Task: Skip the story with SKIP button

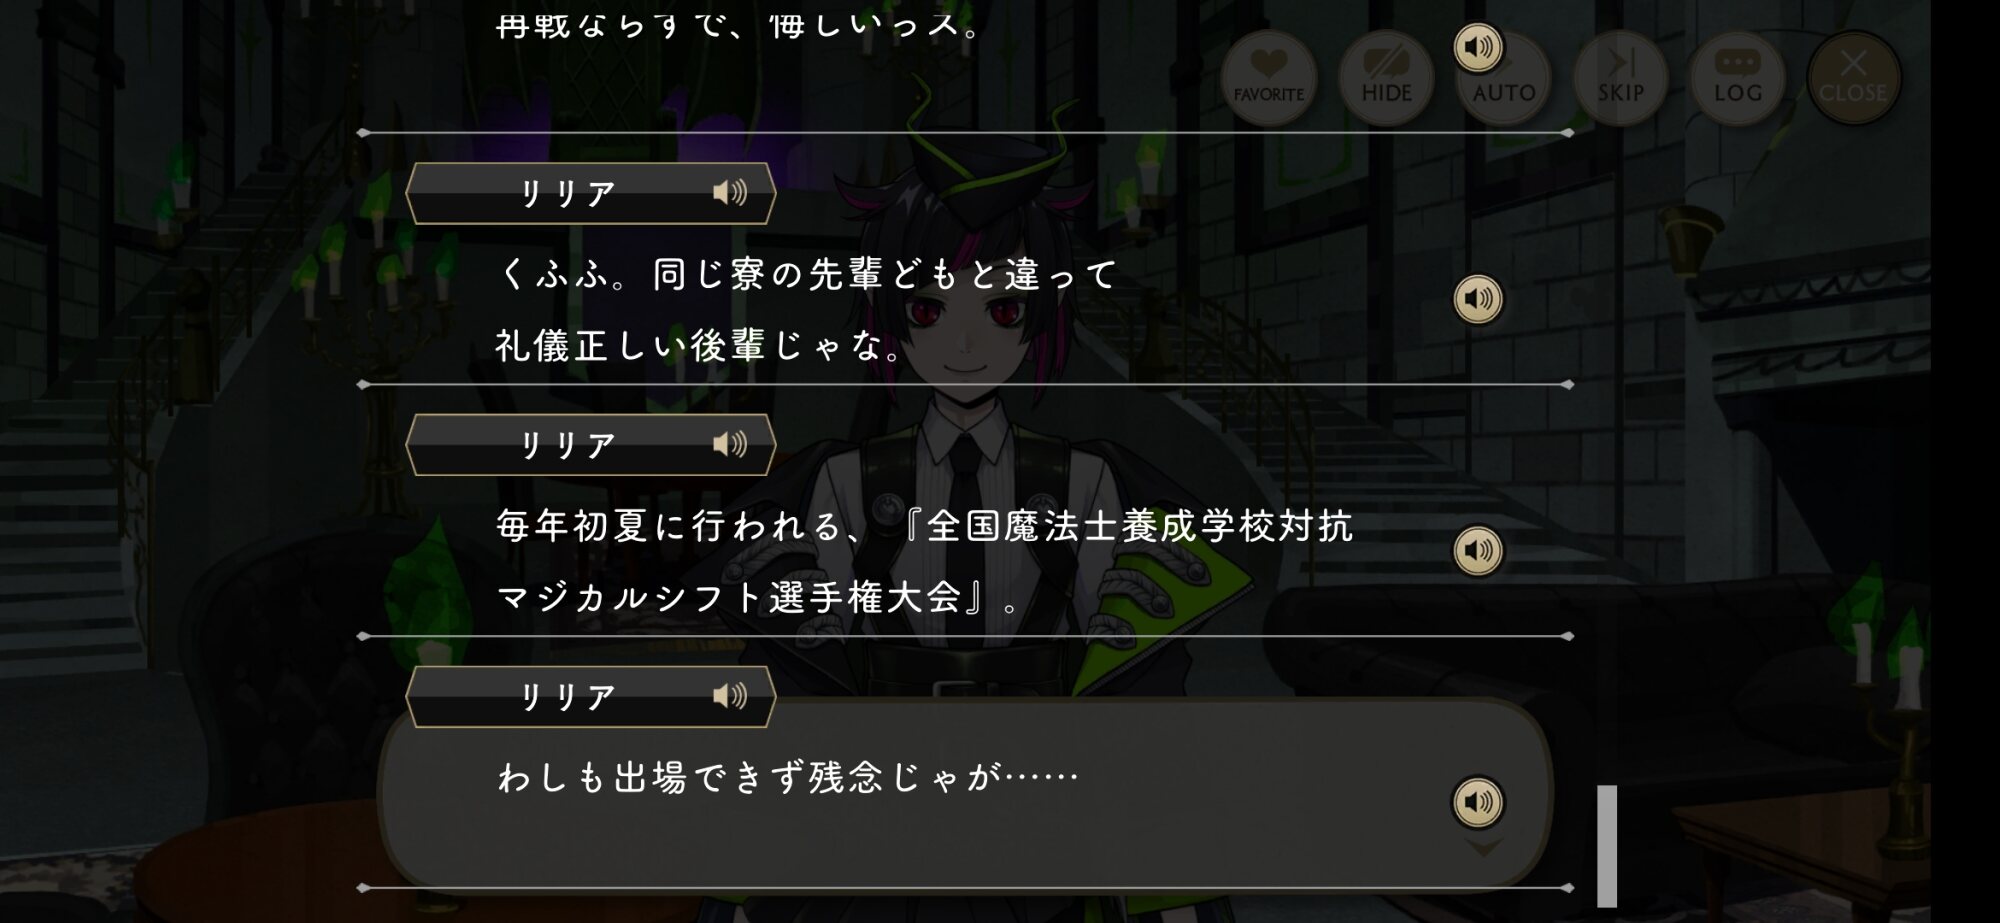Action: [1620, 78]
